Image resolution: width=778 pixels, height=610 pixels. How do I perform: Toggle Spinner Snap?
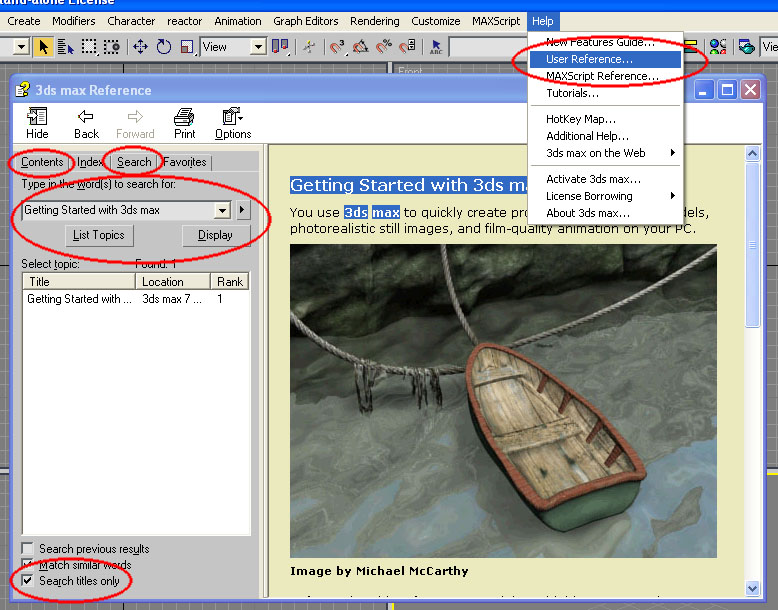pos(408,47)
